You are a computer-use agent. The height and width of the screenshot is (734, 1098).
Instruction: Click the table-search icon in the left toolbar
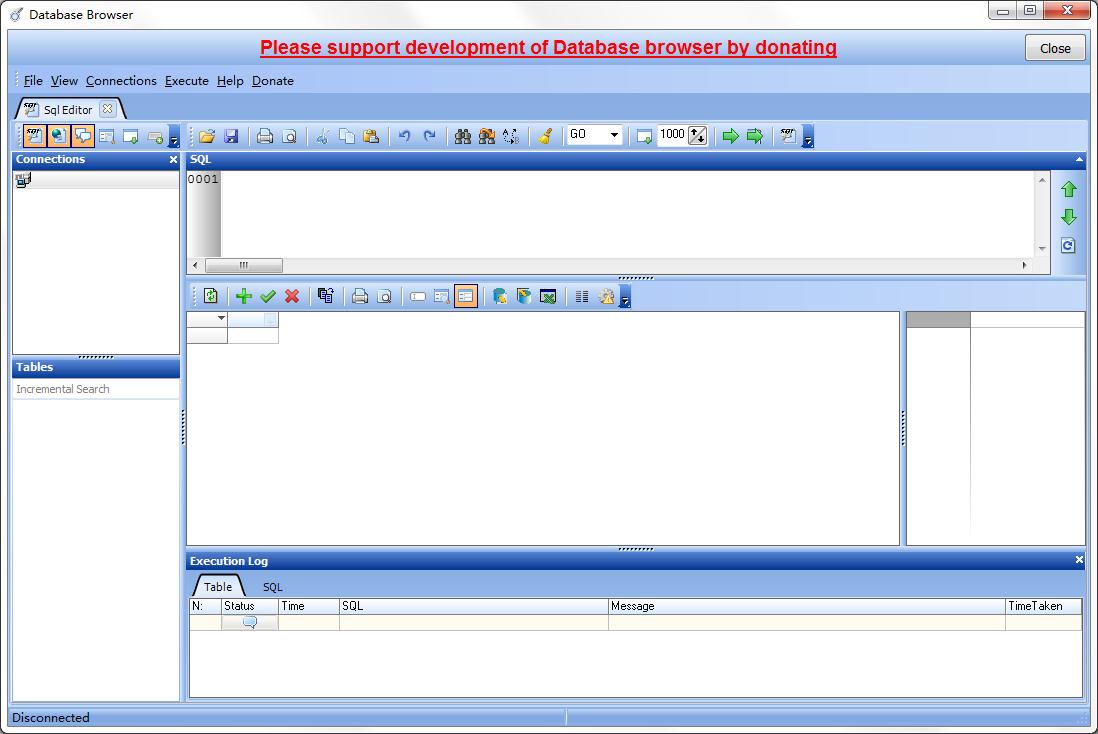point(106,136)
